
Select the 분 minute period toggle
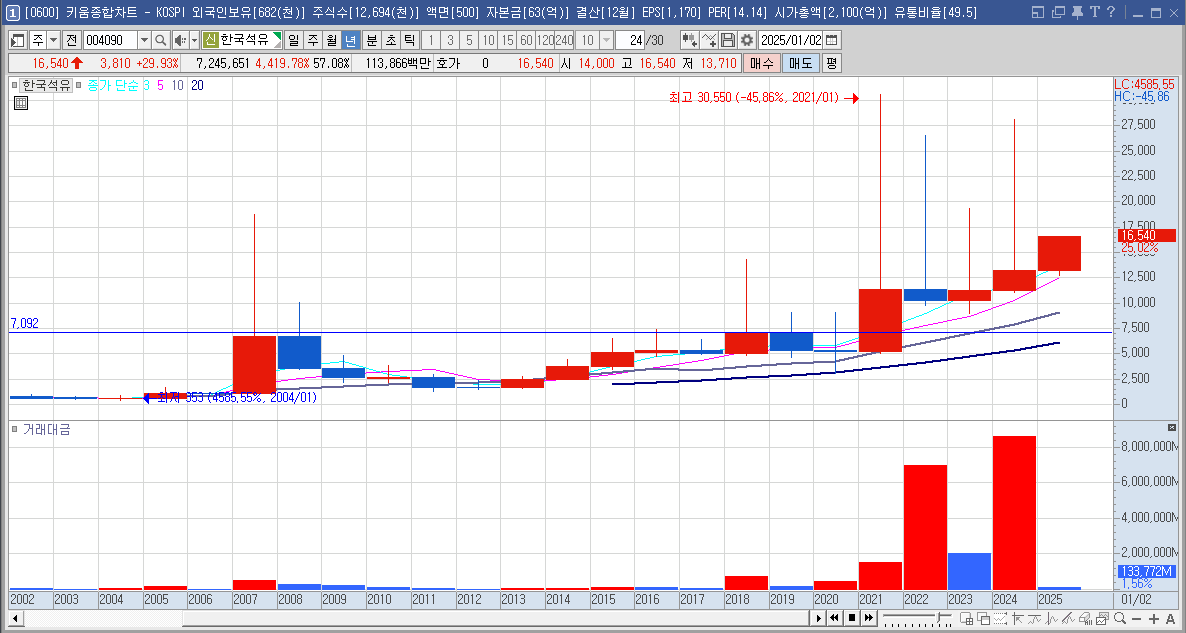click(371, 40)
